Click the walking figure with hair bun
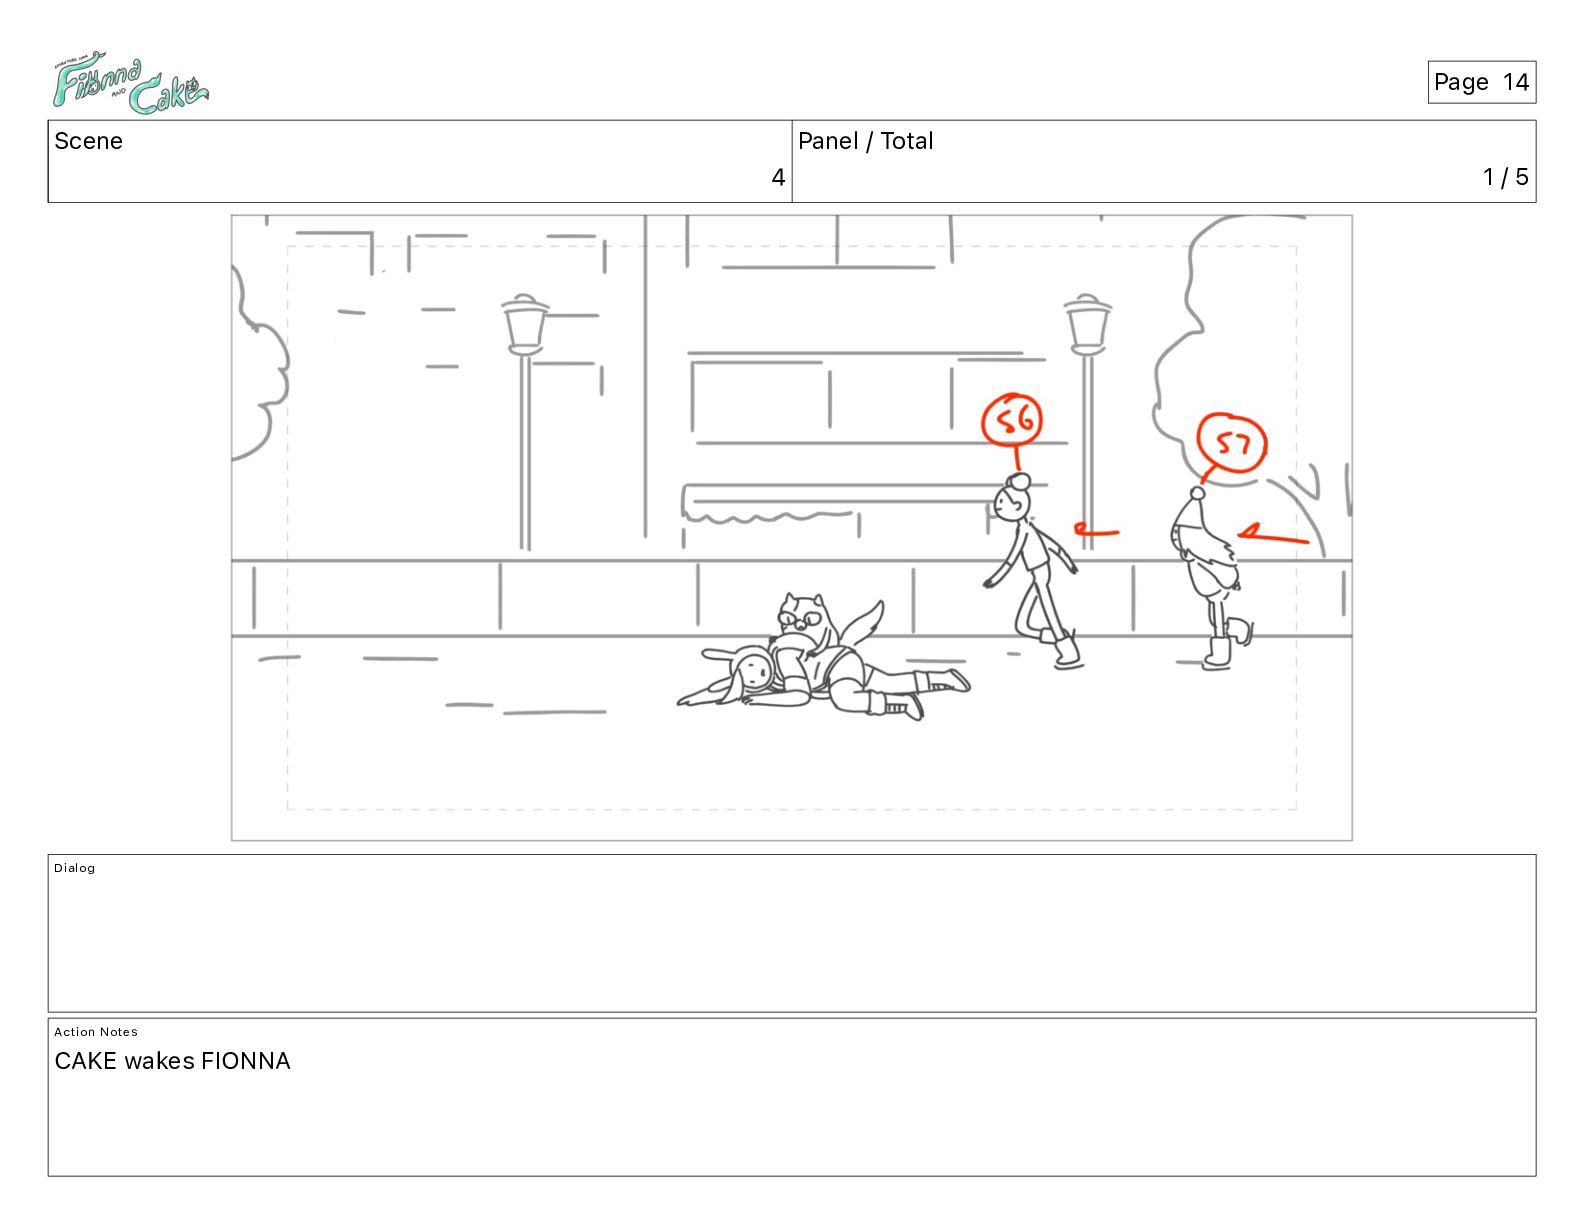 [1032, 570]
